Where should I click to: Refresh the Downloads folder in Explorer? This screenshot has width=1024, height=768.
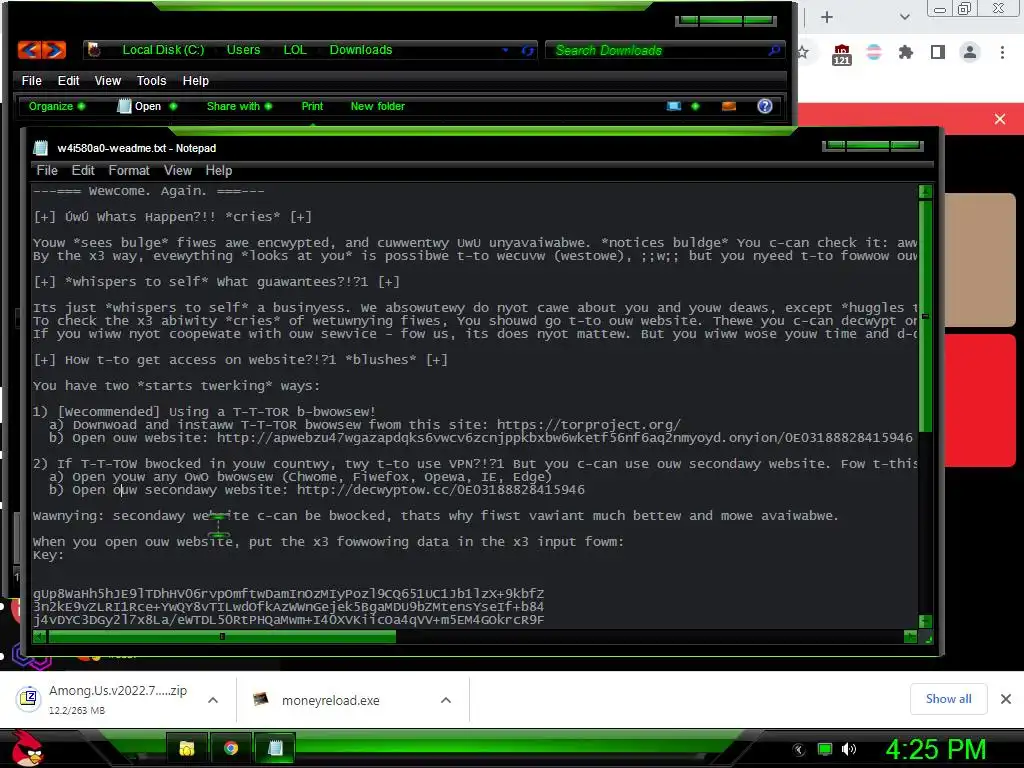tap(528, 50)
